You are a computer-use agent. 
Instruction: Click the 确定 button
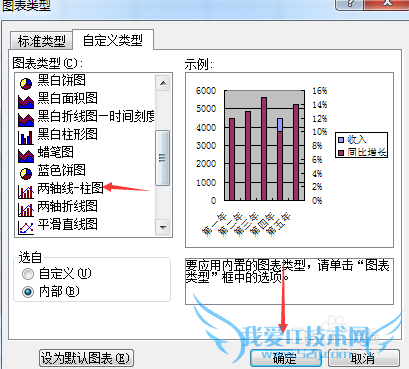[285, 358]
